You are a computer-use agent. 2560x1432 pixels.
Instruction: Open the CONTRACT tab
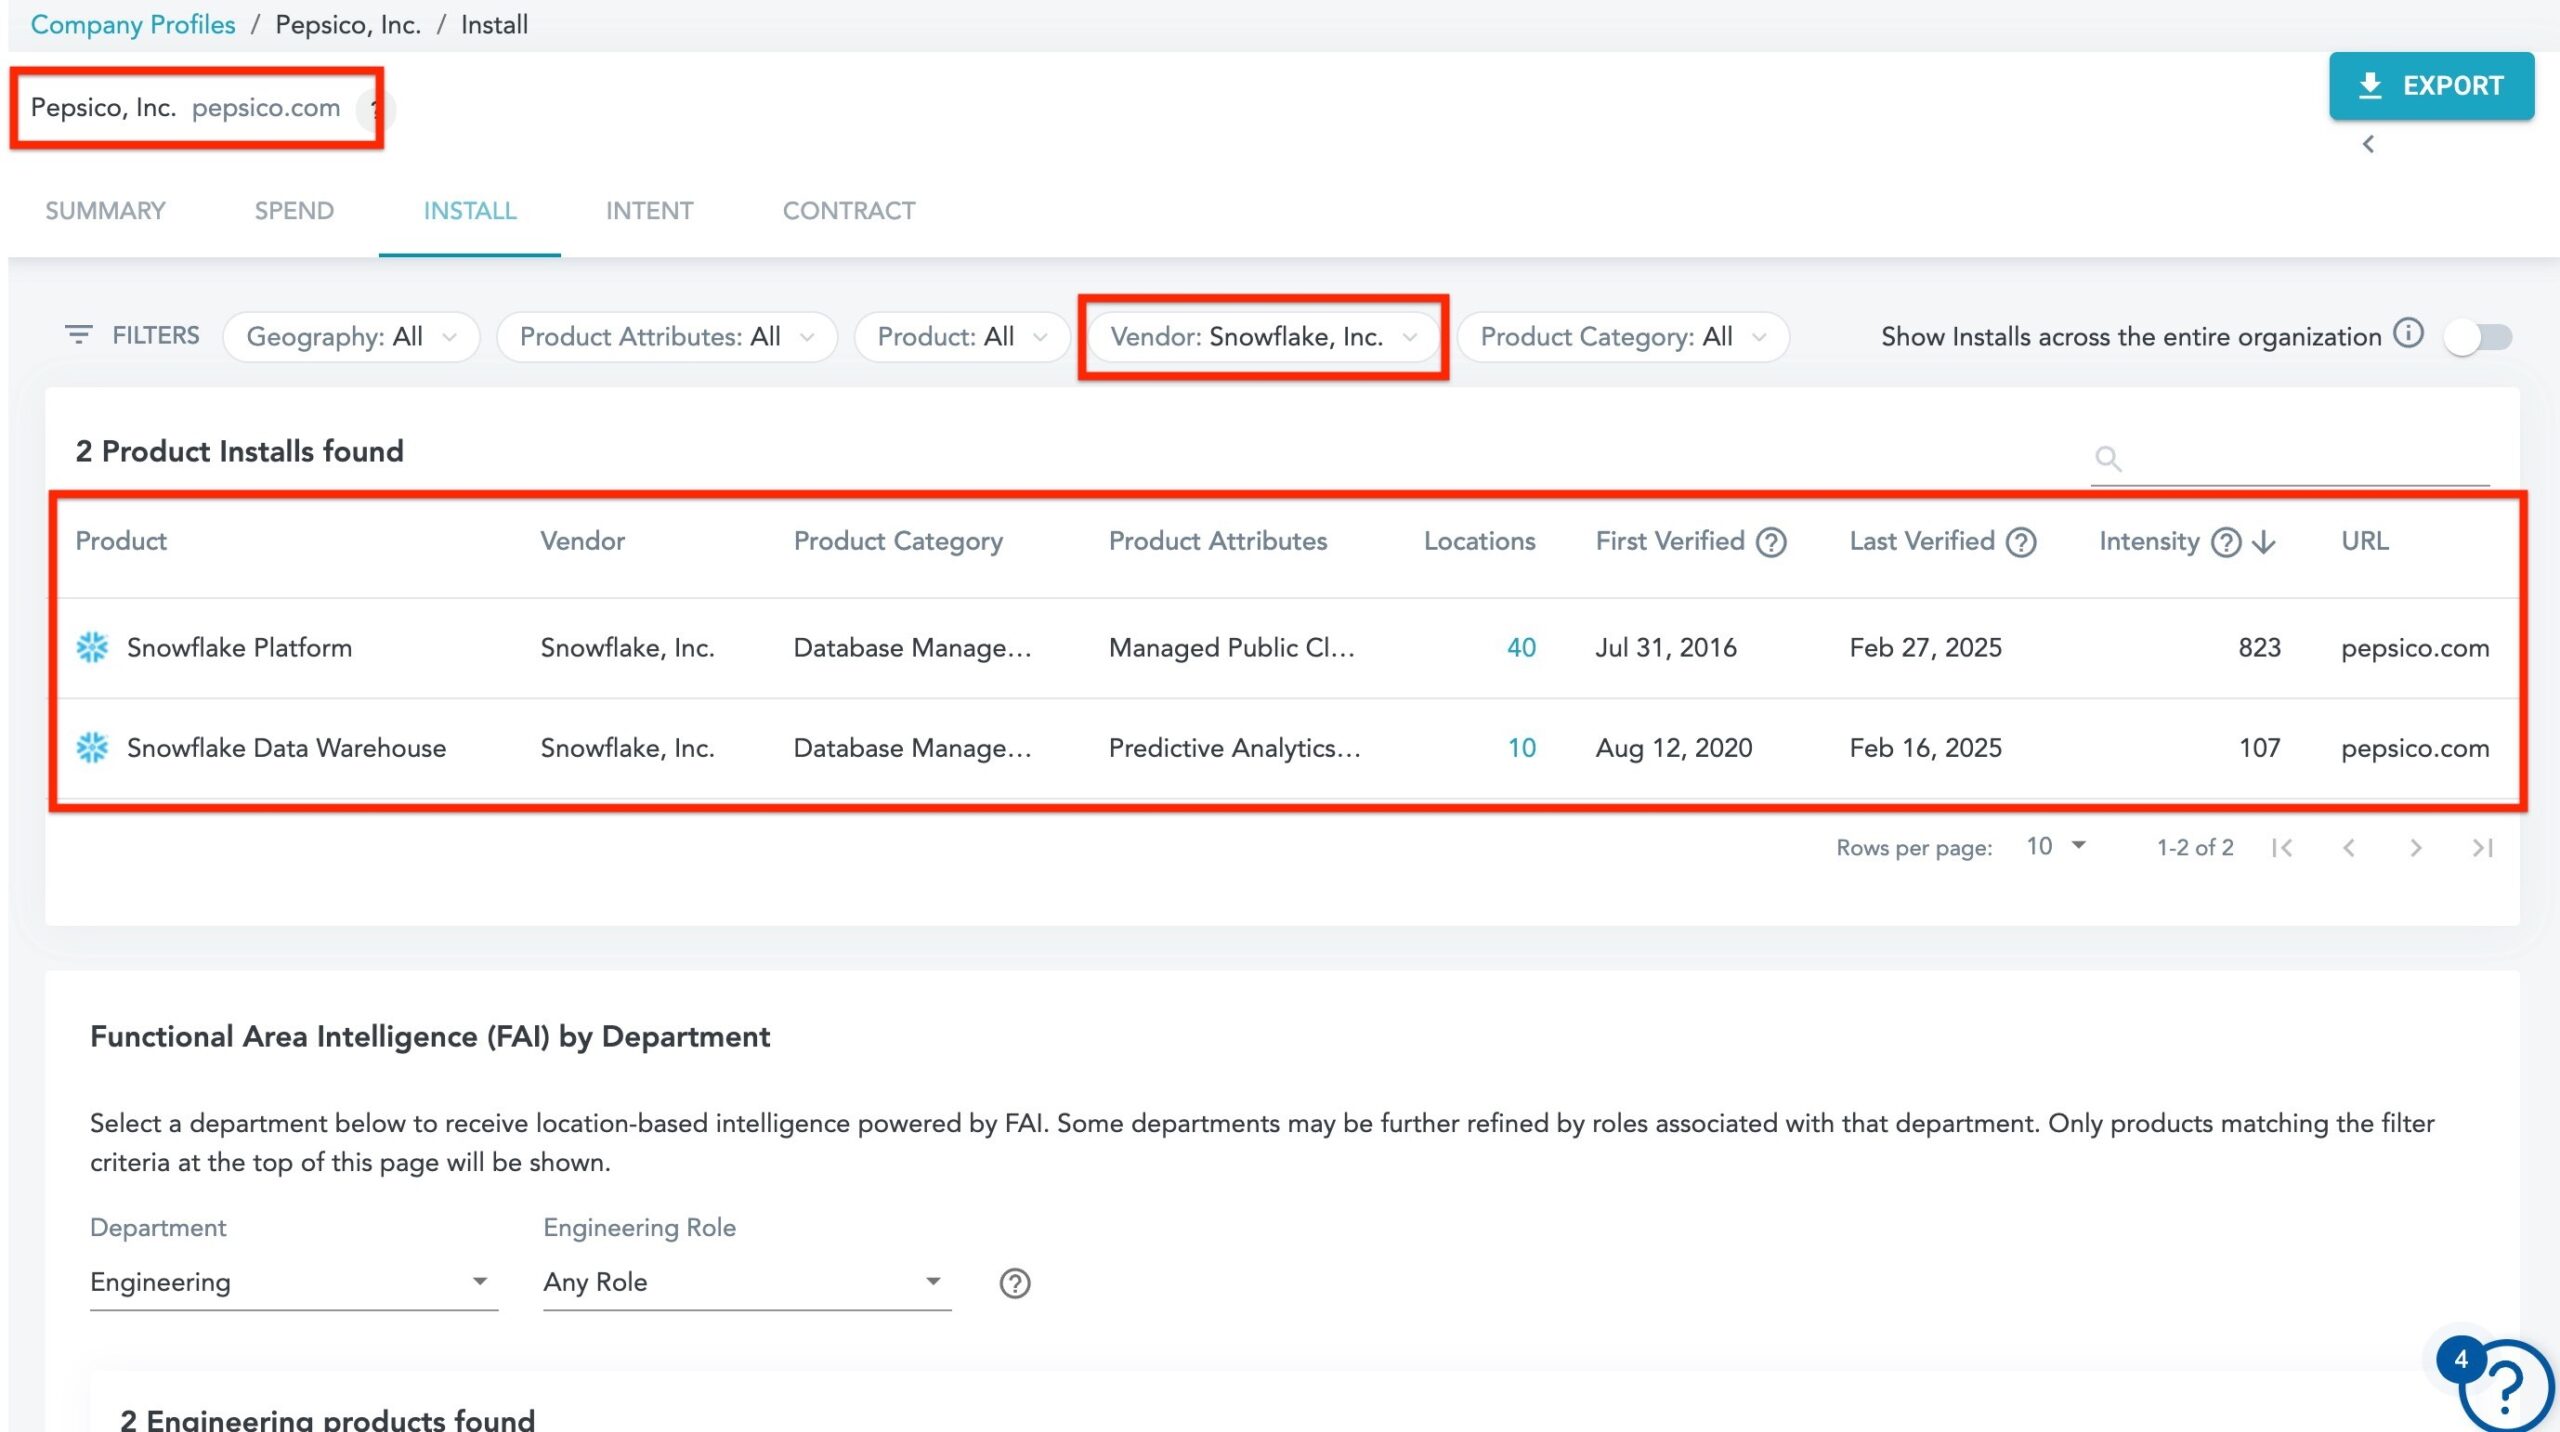click(848, 211)
